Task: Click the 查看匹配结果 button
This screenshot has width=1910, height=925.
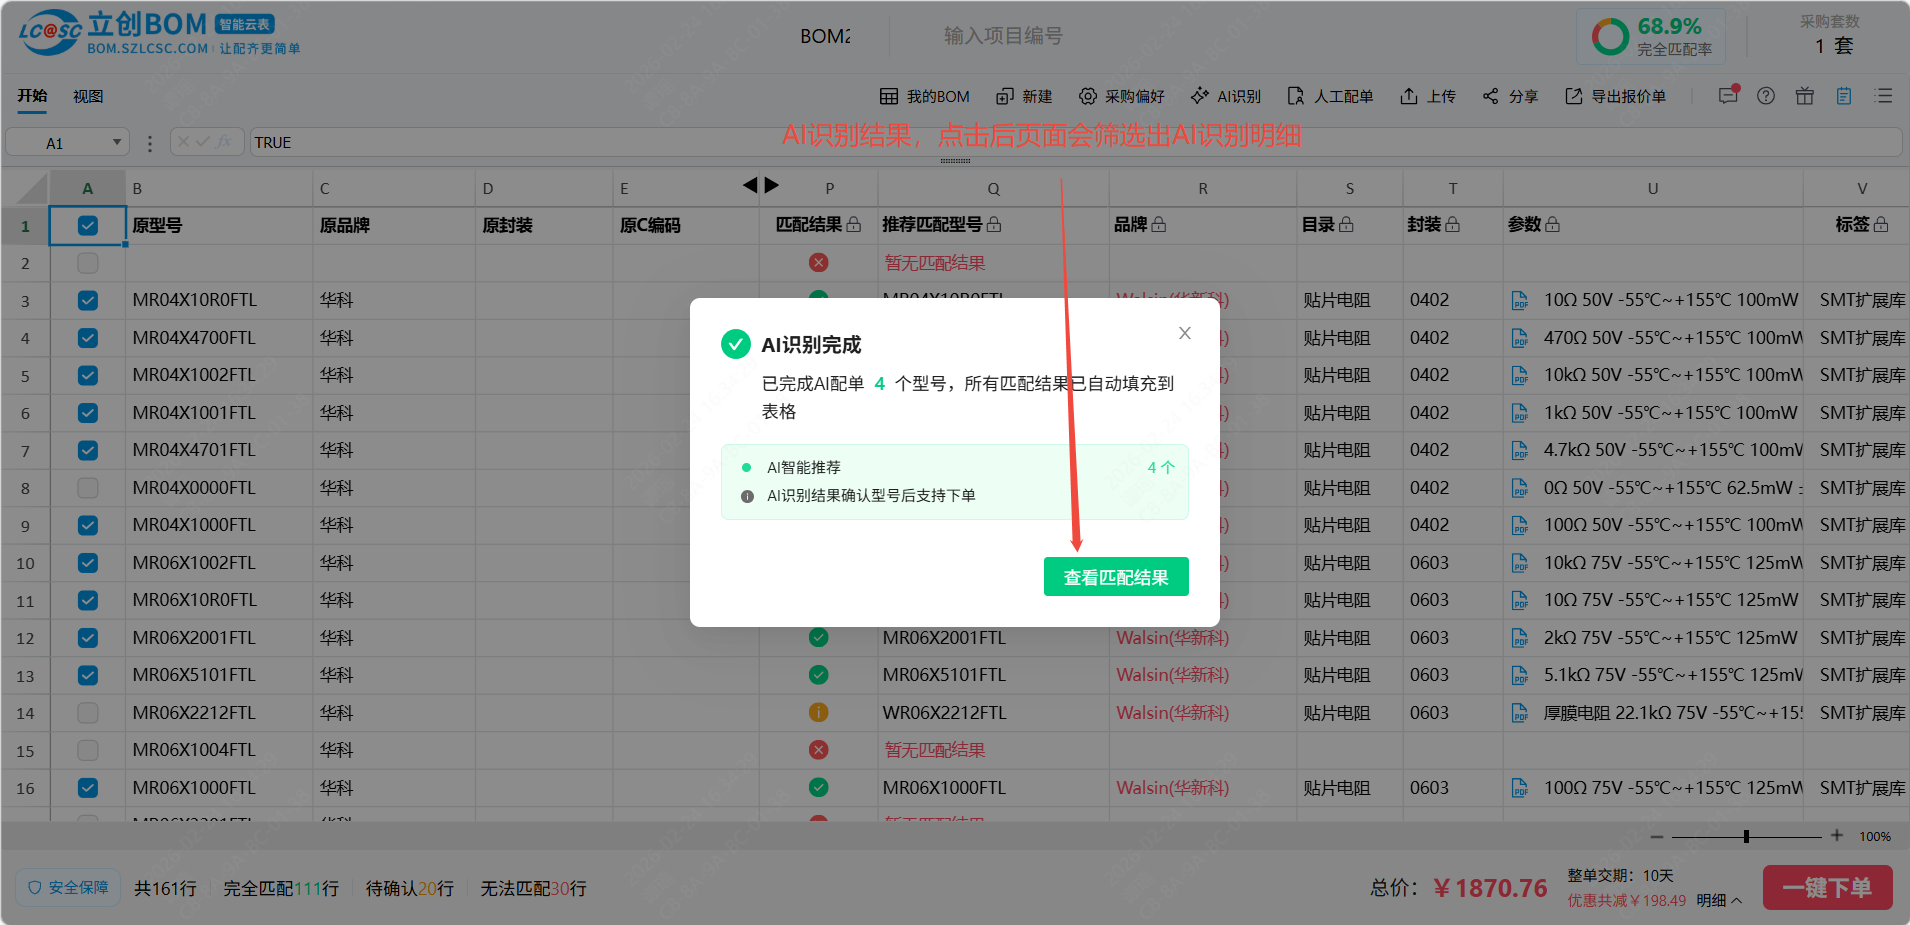Action: [1115, 577]
